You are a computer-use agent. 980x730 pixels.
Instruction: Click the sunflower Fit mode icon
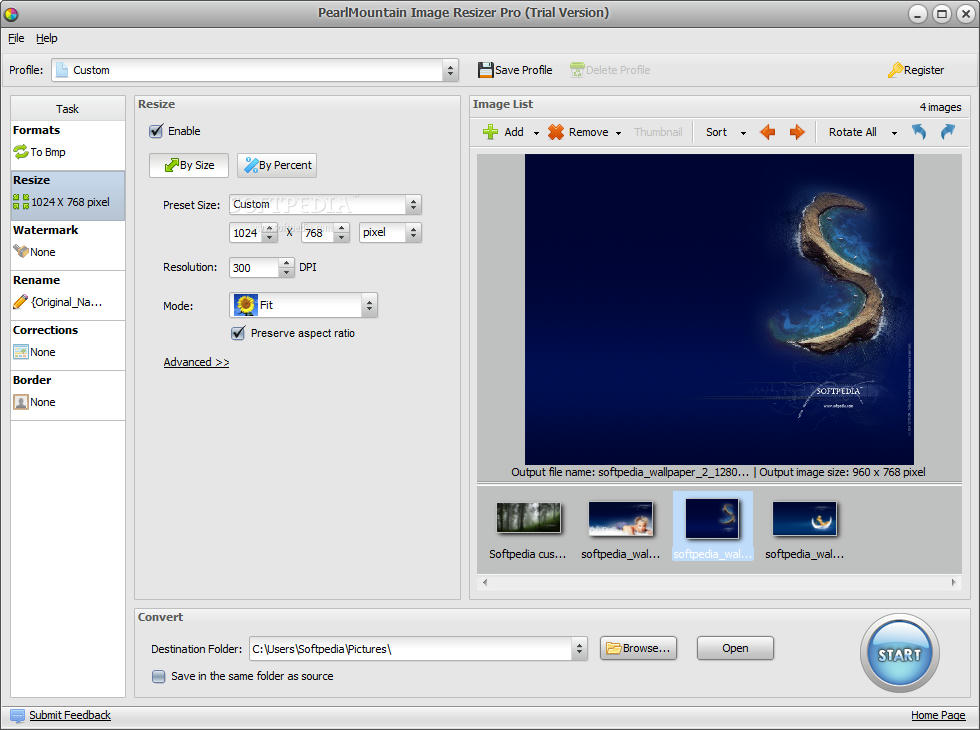point(246,305)
